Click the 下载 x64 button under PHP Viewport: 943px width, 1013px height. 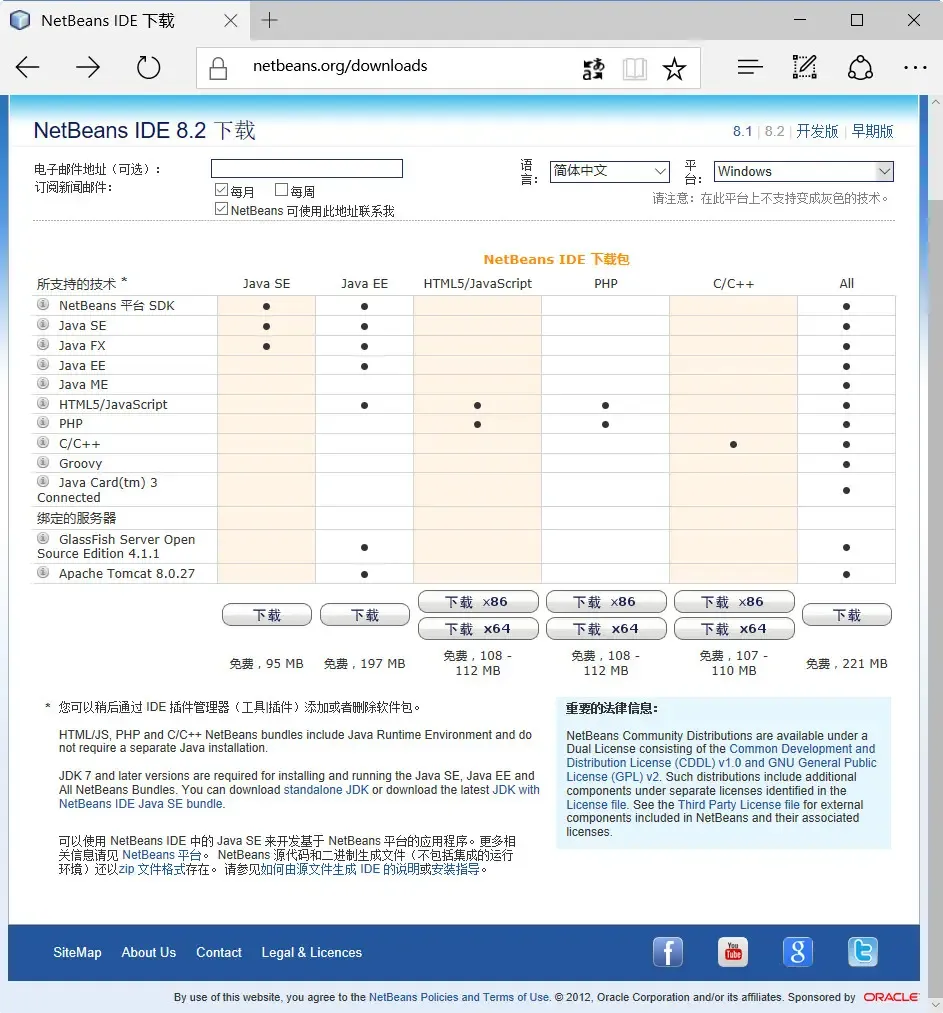[x=606, y=629]
